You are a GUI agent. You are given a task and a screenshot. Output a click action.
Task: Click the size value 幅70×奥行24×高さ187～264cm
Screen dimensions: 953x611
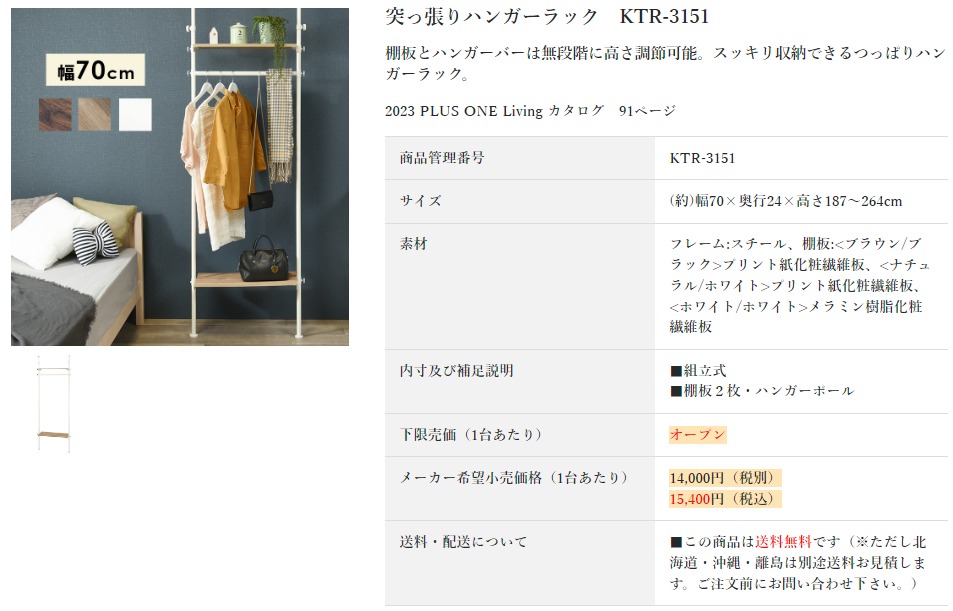pos(785,201)
